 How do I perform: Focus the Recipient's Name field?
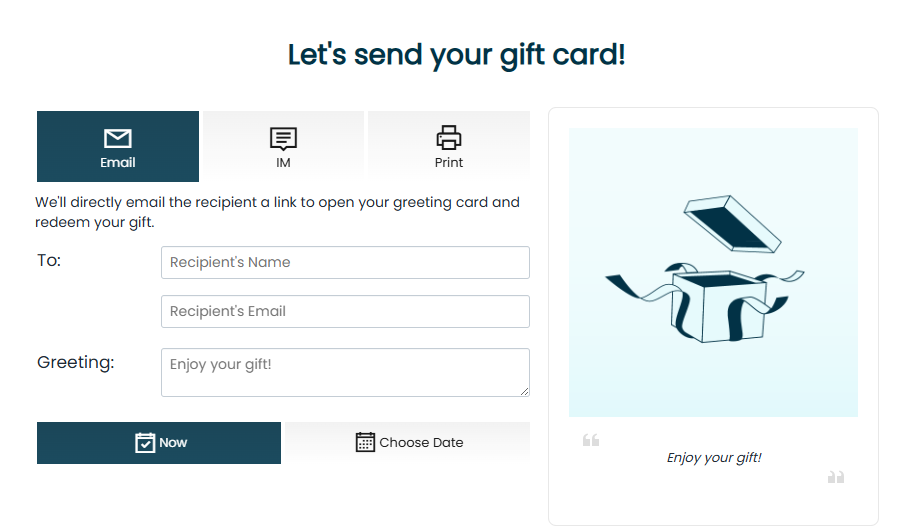click(x=345, y=263)
